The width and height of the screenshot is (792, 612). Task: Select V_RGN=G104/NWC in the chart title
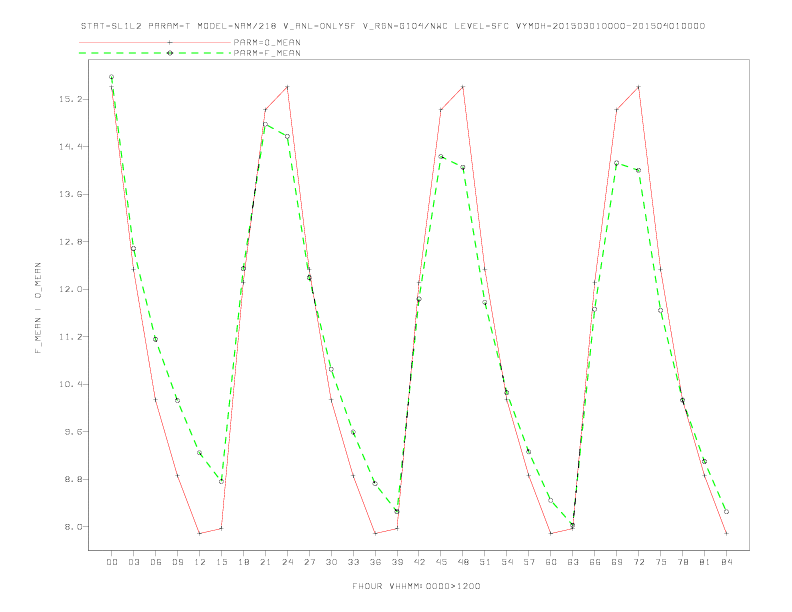coord(405,26)
